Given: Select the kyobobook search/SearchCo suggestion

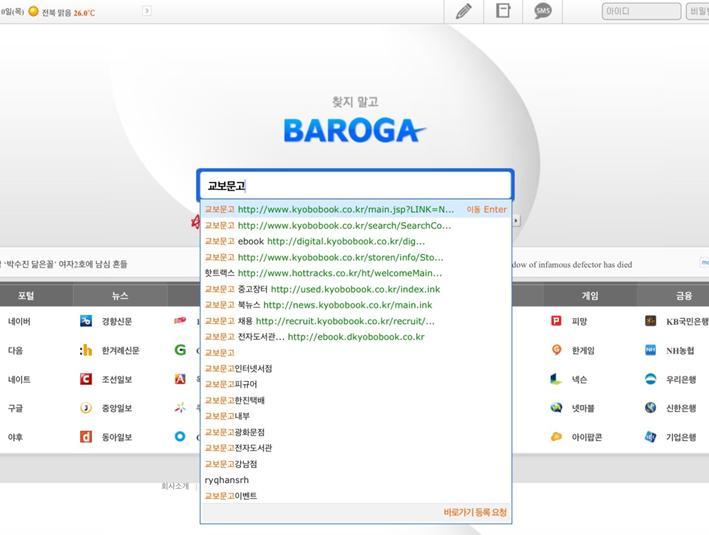Looking at the screenshot, I should (356, 225).
